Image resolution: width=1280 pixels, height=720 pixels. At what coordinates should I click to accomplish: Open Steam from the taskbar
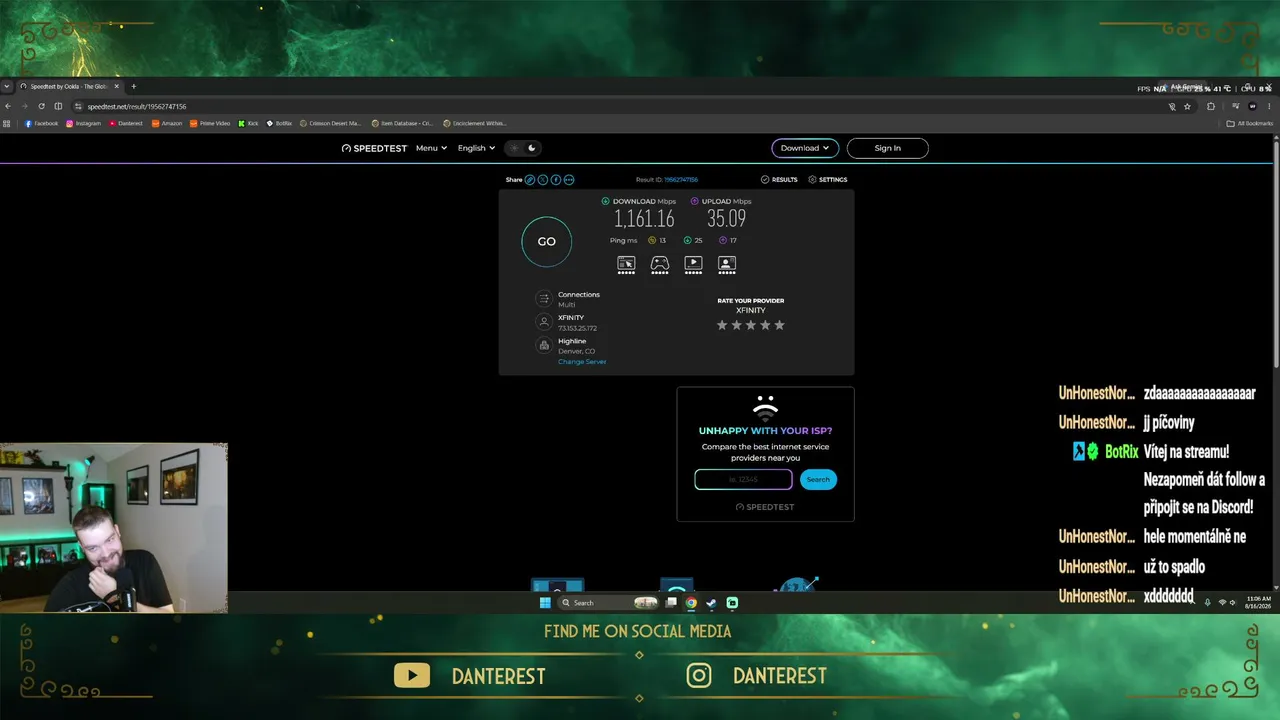tap(711, 603)
